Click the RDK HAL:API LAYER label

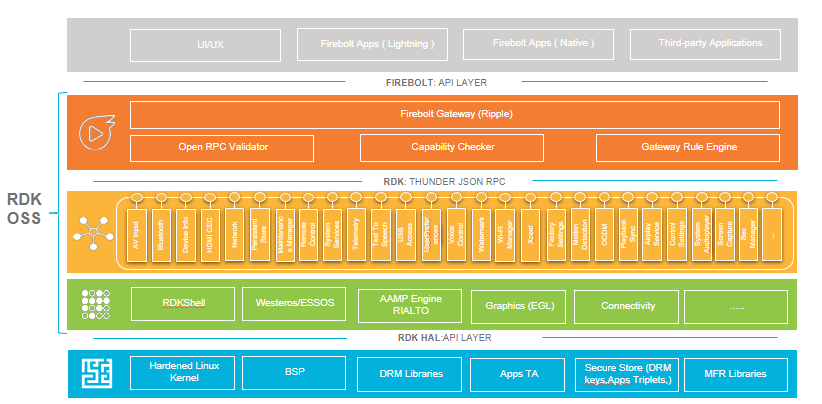click(x=445, y=337)
